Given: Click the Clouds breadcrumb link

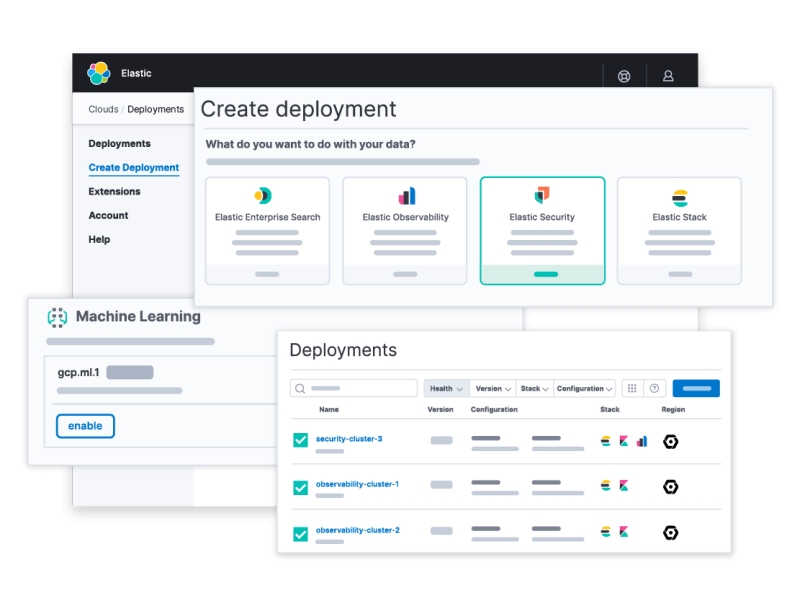Looking at the screenshot, I should [x=103, y=109].
